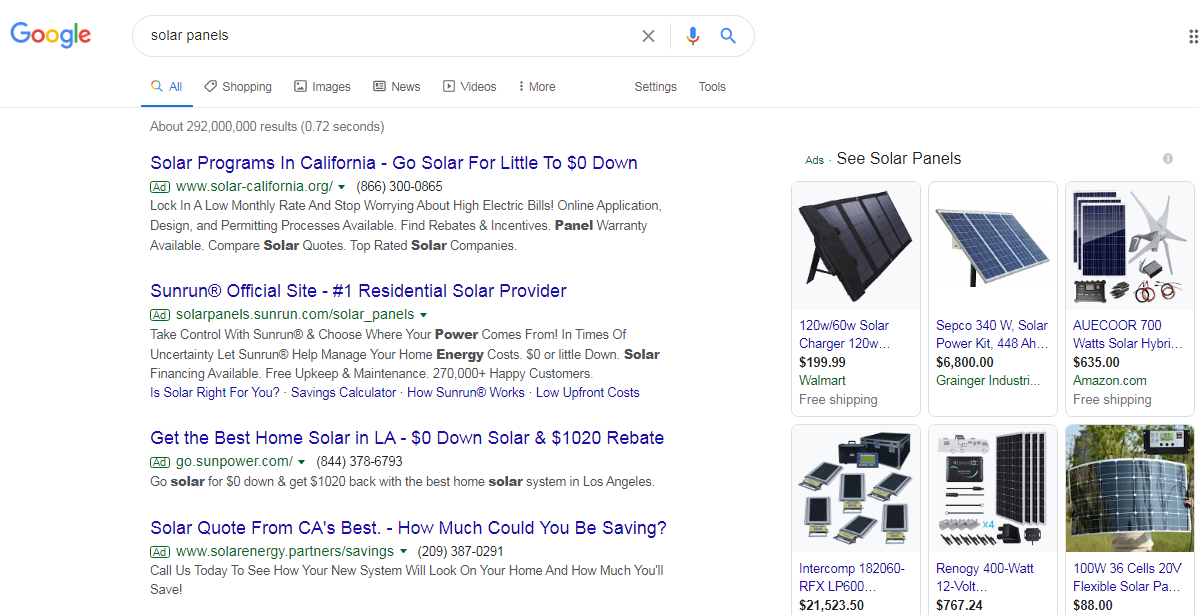The width and height of the screenshot is (1199, 615).
Task: Click the Ad badge for go.sunpower.com
Action: 160,462
